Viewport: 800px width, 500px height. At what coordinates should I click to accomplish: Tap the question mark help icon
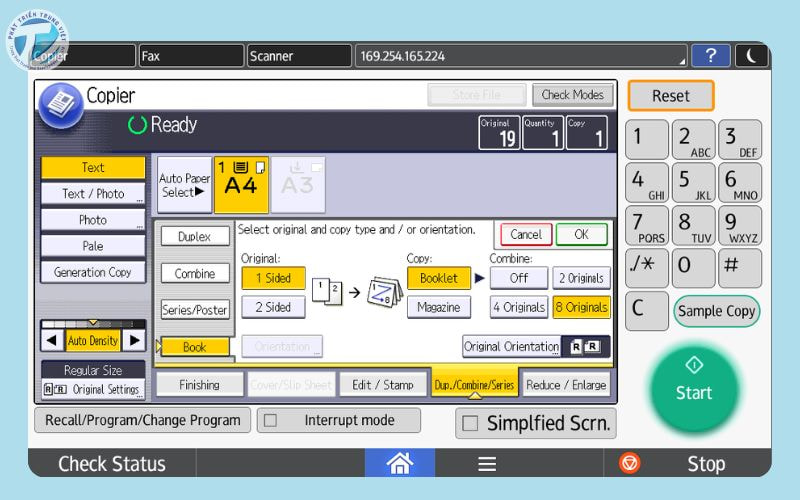coord(710,56)
